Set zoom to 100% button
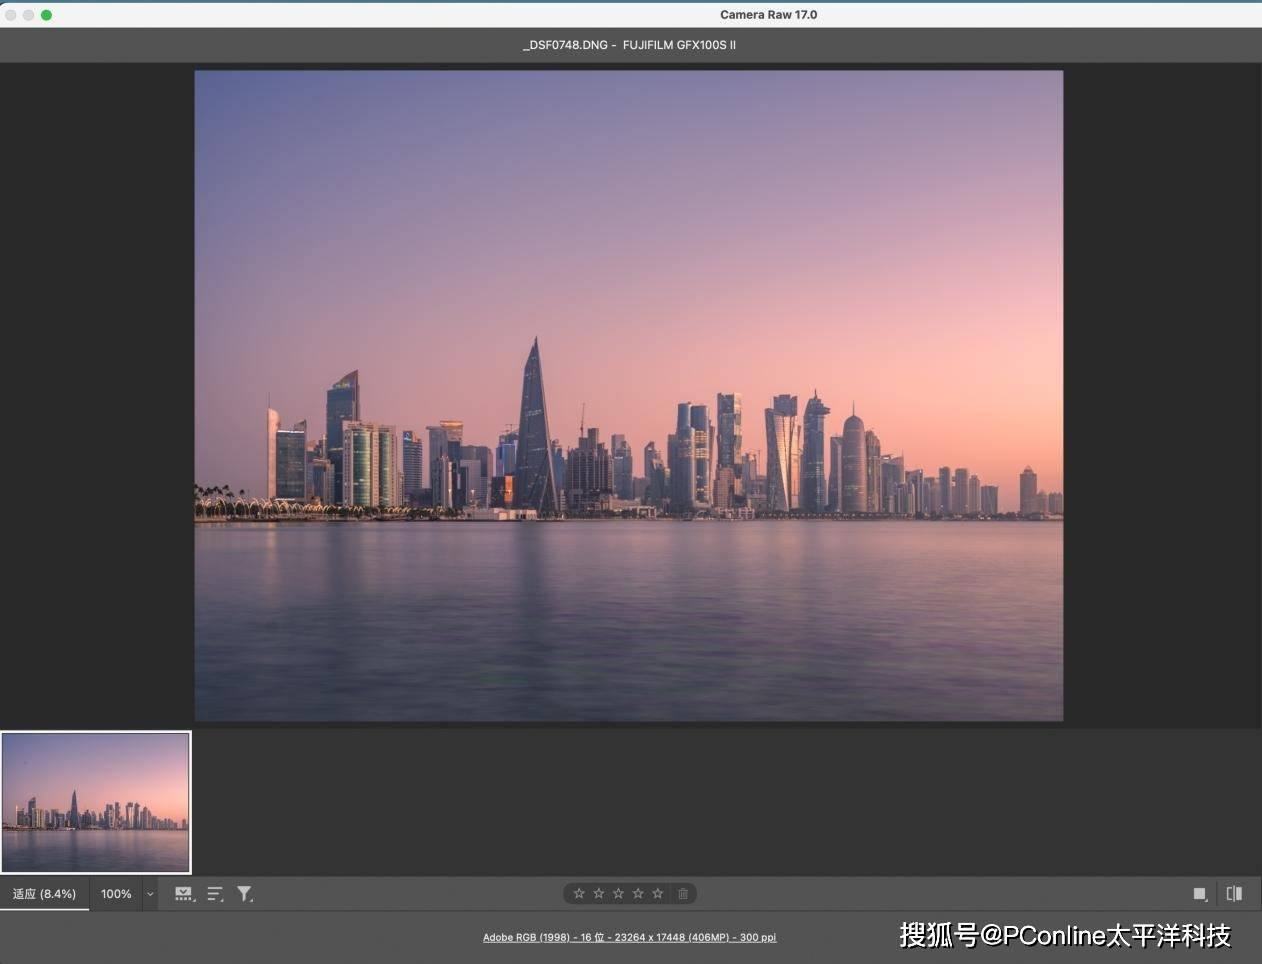The image size is (1262, 964). click(116, 894)
